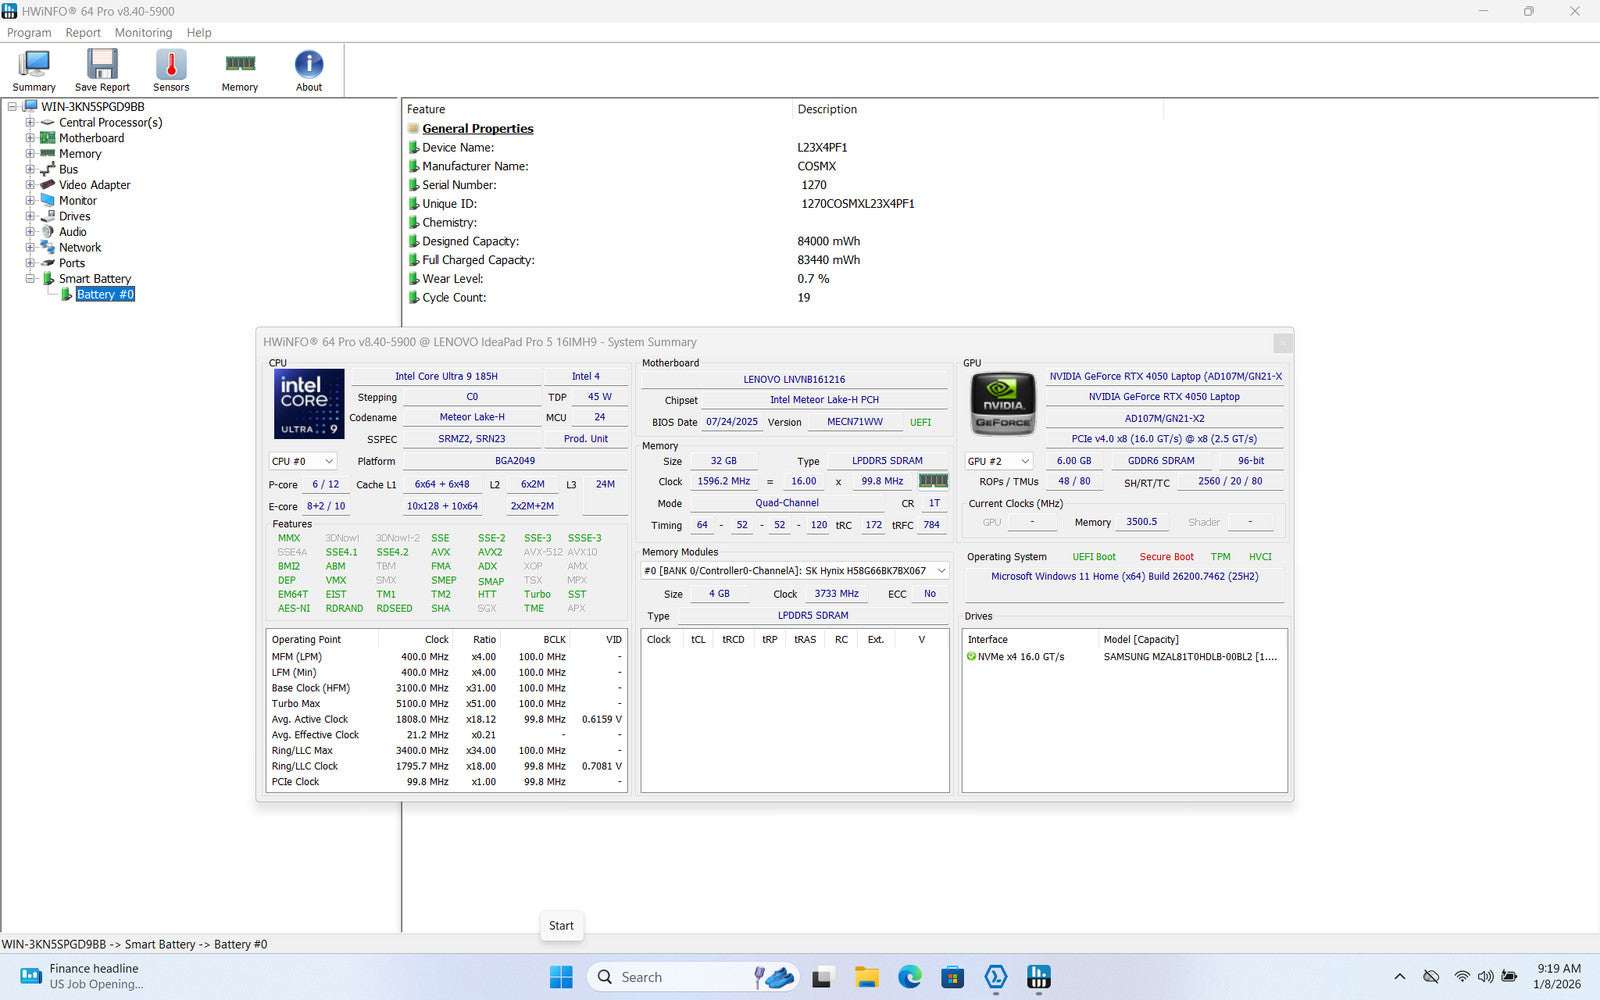
Task: Click the memory module icon beside 99.8 MHz
Action: point(933,481)
